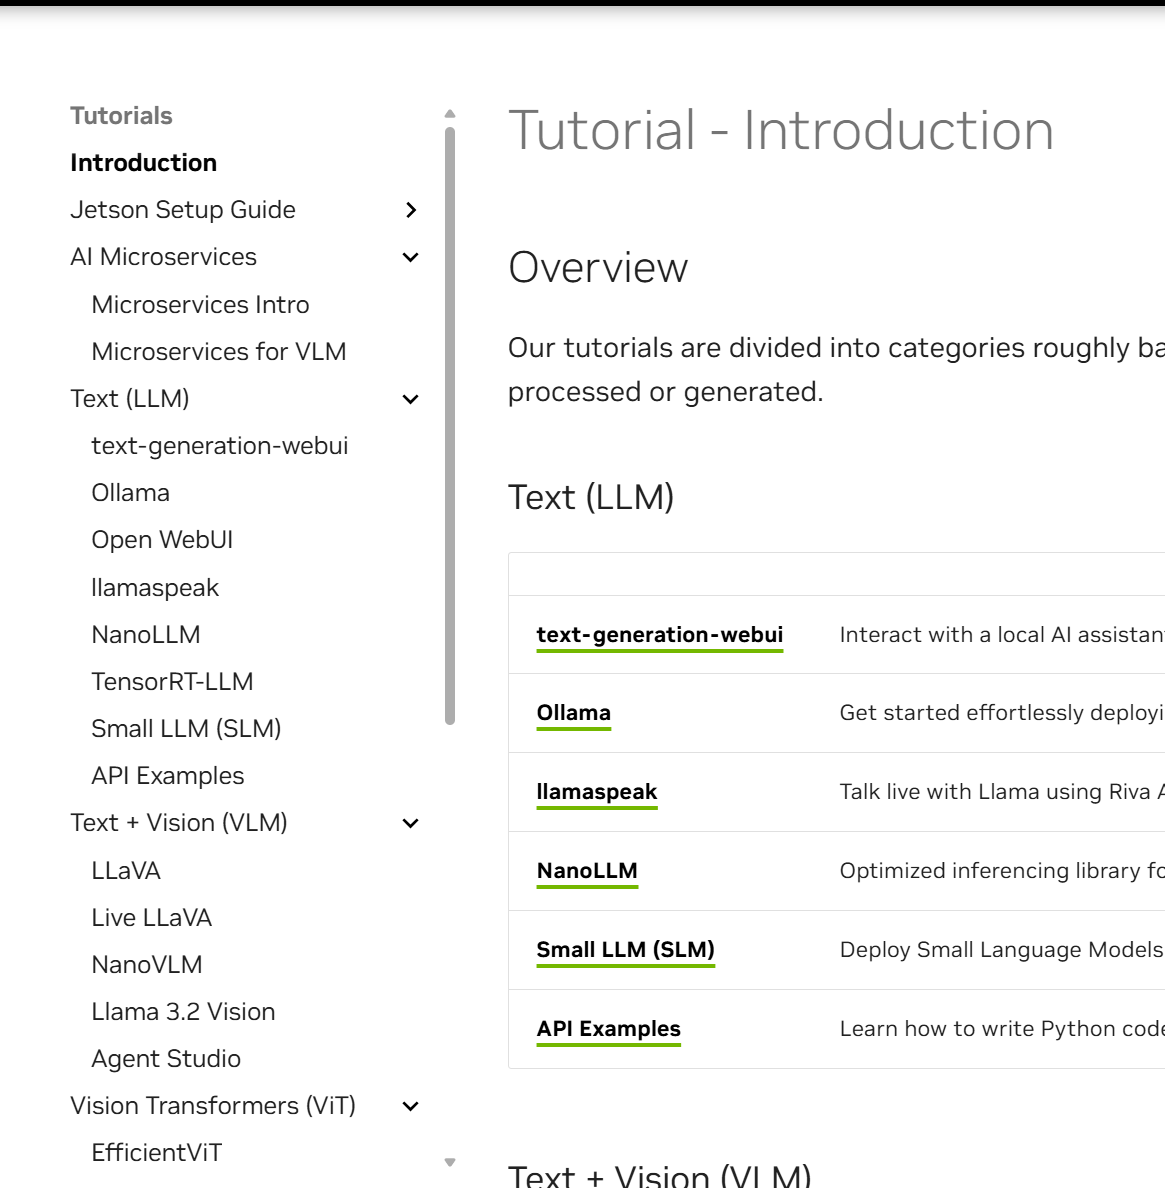Open Agent Studio sidebar entry

[x=166, y=1059]
